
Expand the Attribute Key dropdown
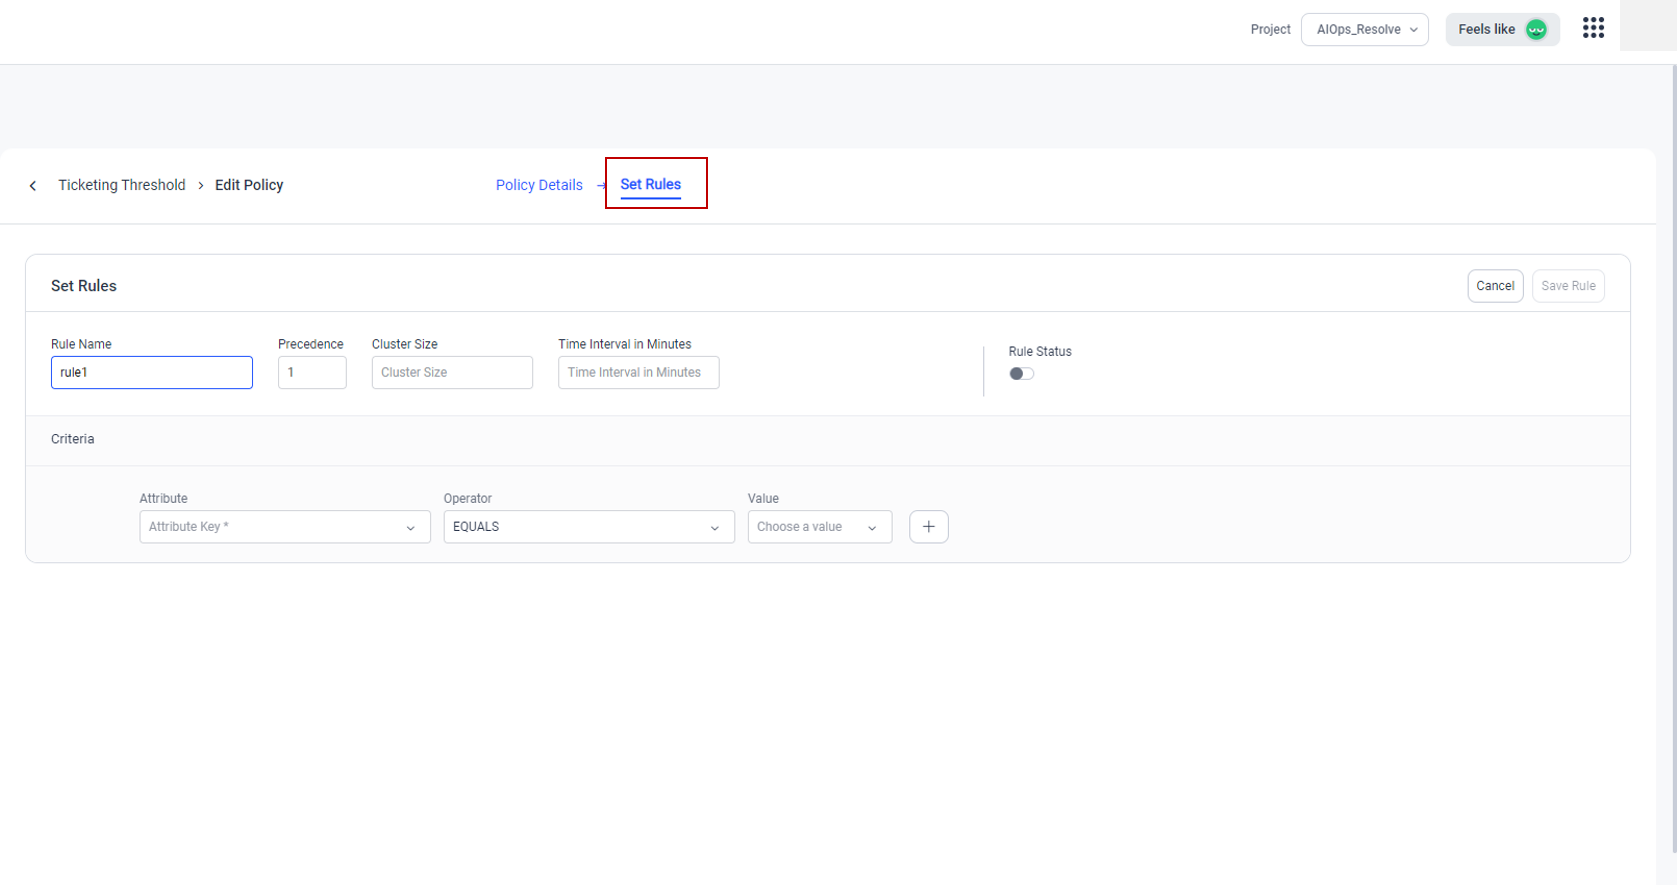(x=284, y=527)
